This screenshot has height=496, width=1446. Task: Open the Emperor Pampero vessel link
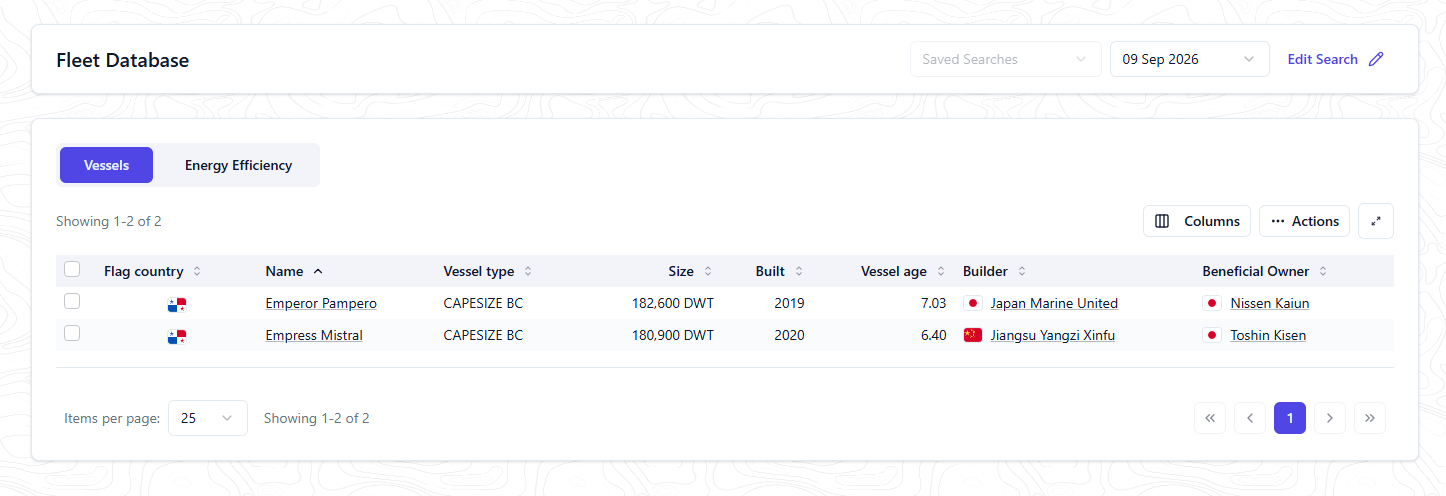[x=321, y=303]
